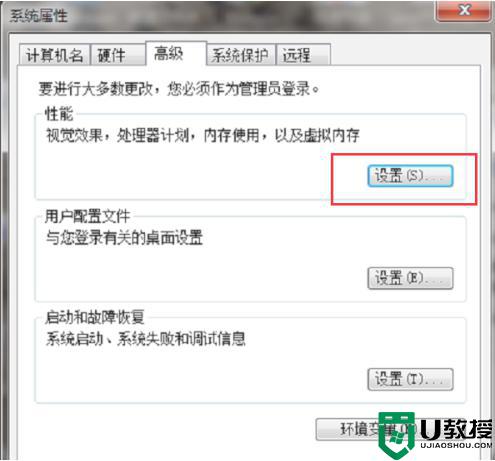The height and width of the screenshot is (461, 495).
Task: Switch to the 计算机名 tab
Action: (x=55, y=55)
